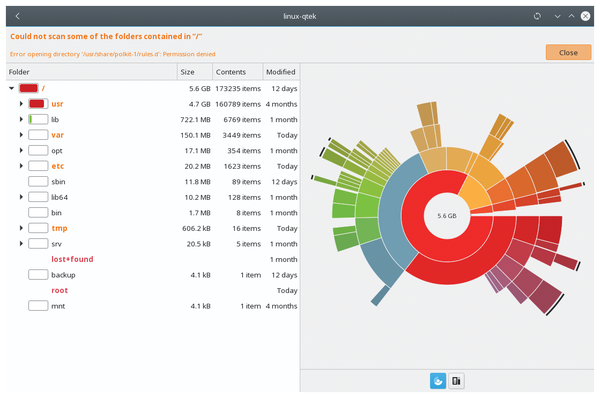Expand the etc folder
This screenshot has height=398, width=600.
(x=21, y=166)
